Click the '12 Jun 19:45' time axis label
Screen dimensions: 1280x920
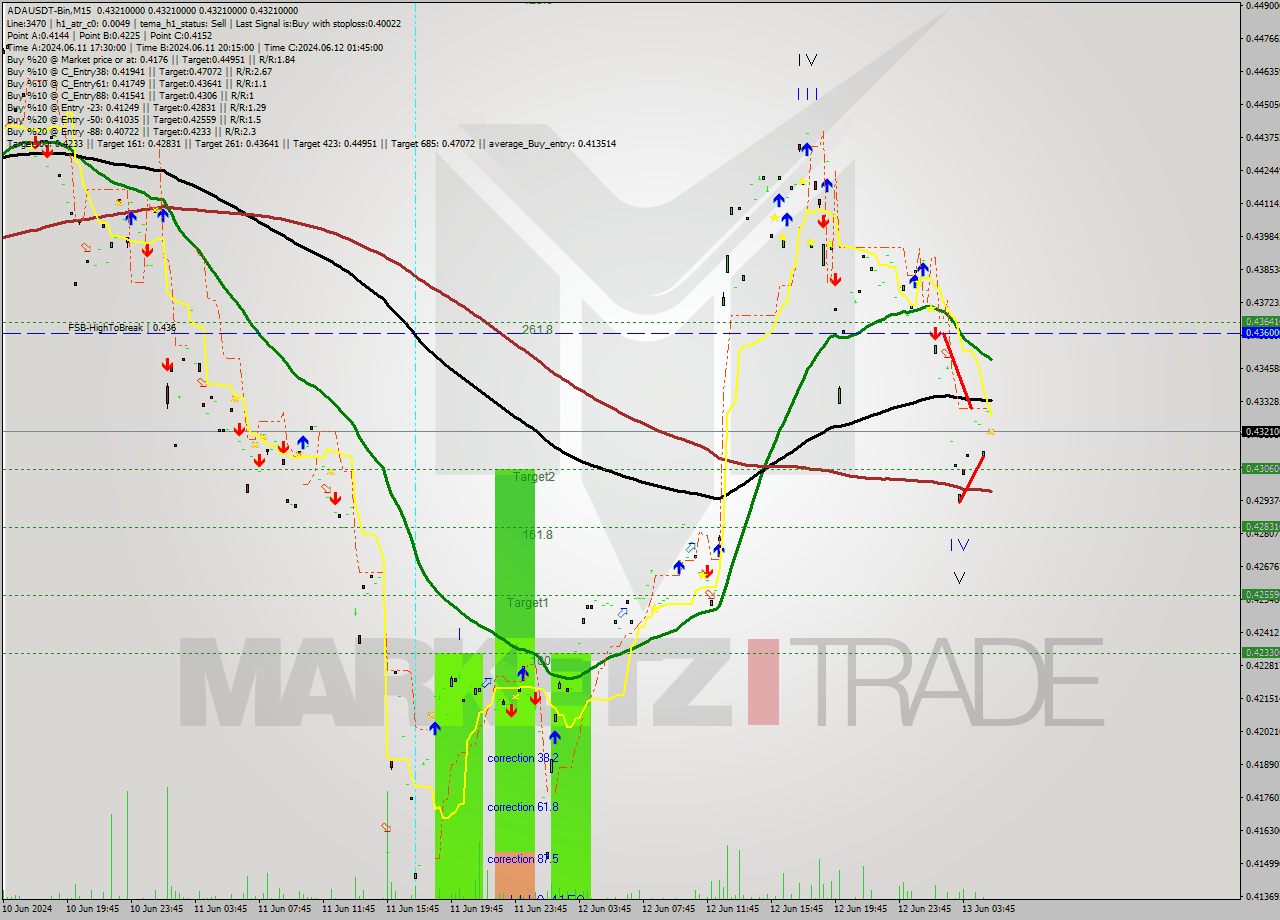[861, 910]
